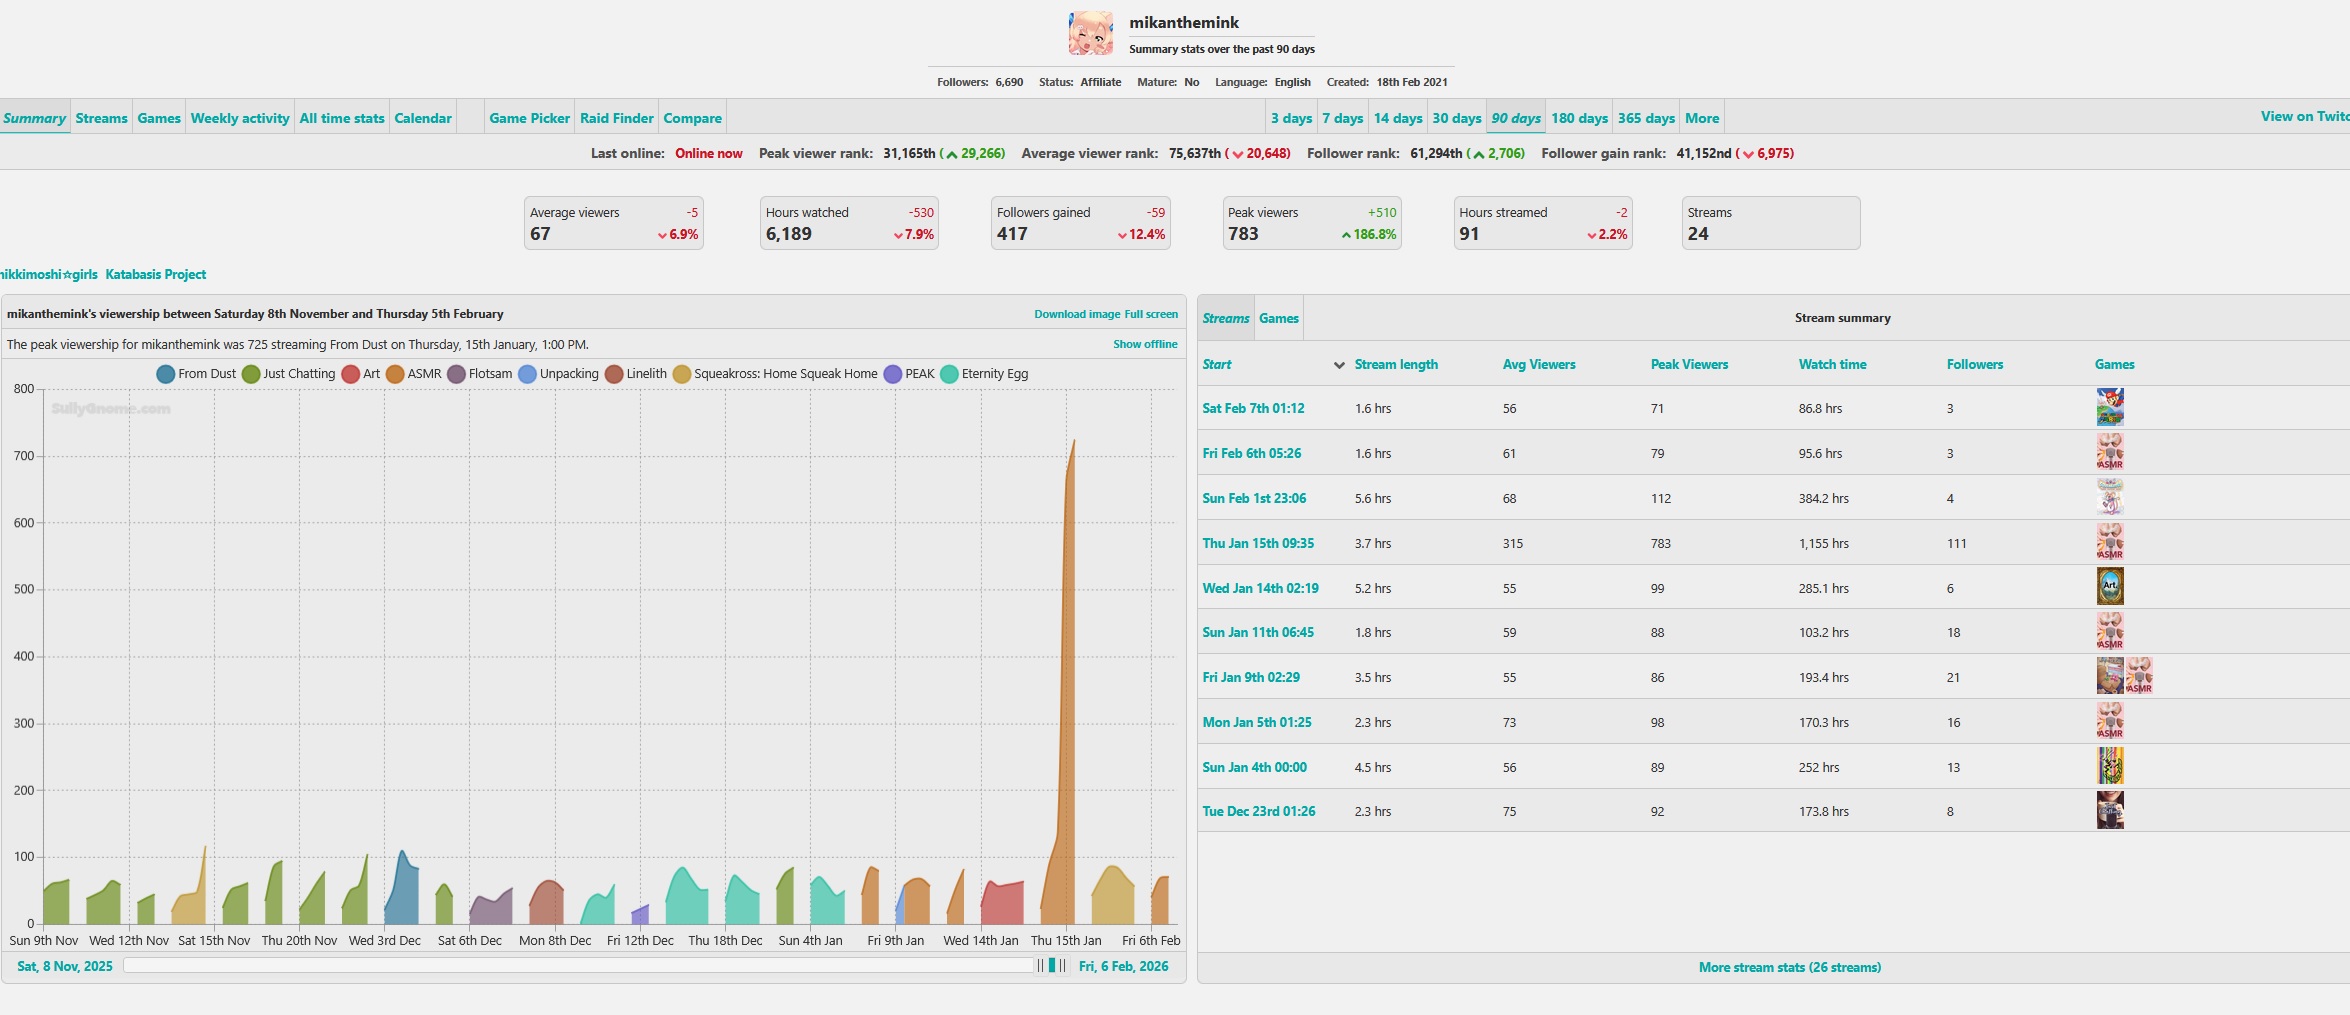2350x1015 pixels.
Task: Select the 365 days range
Action: tap(1646, 118)
